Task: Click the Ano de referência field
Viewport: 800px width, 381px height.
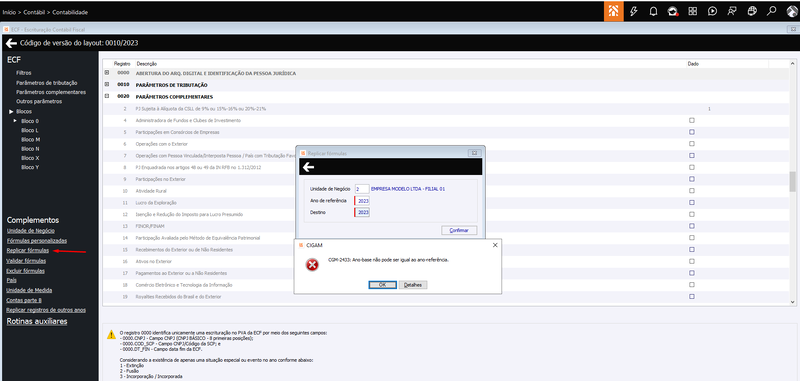Action: 362,201
